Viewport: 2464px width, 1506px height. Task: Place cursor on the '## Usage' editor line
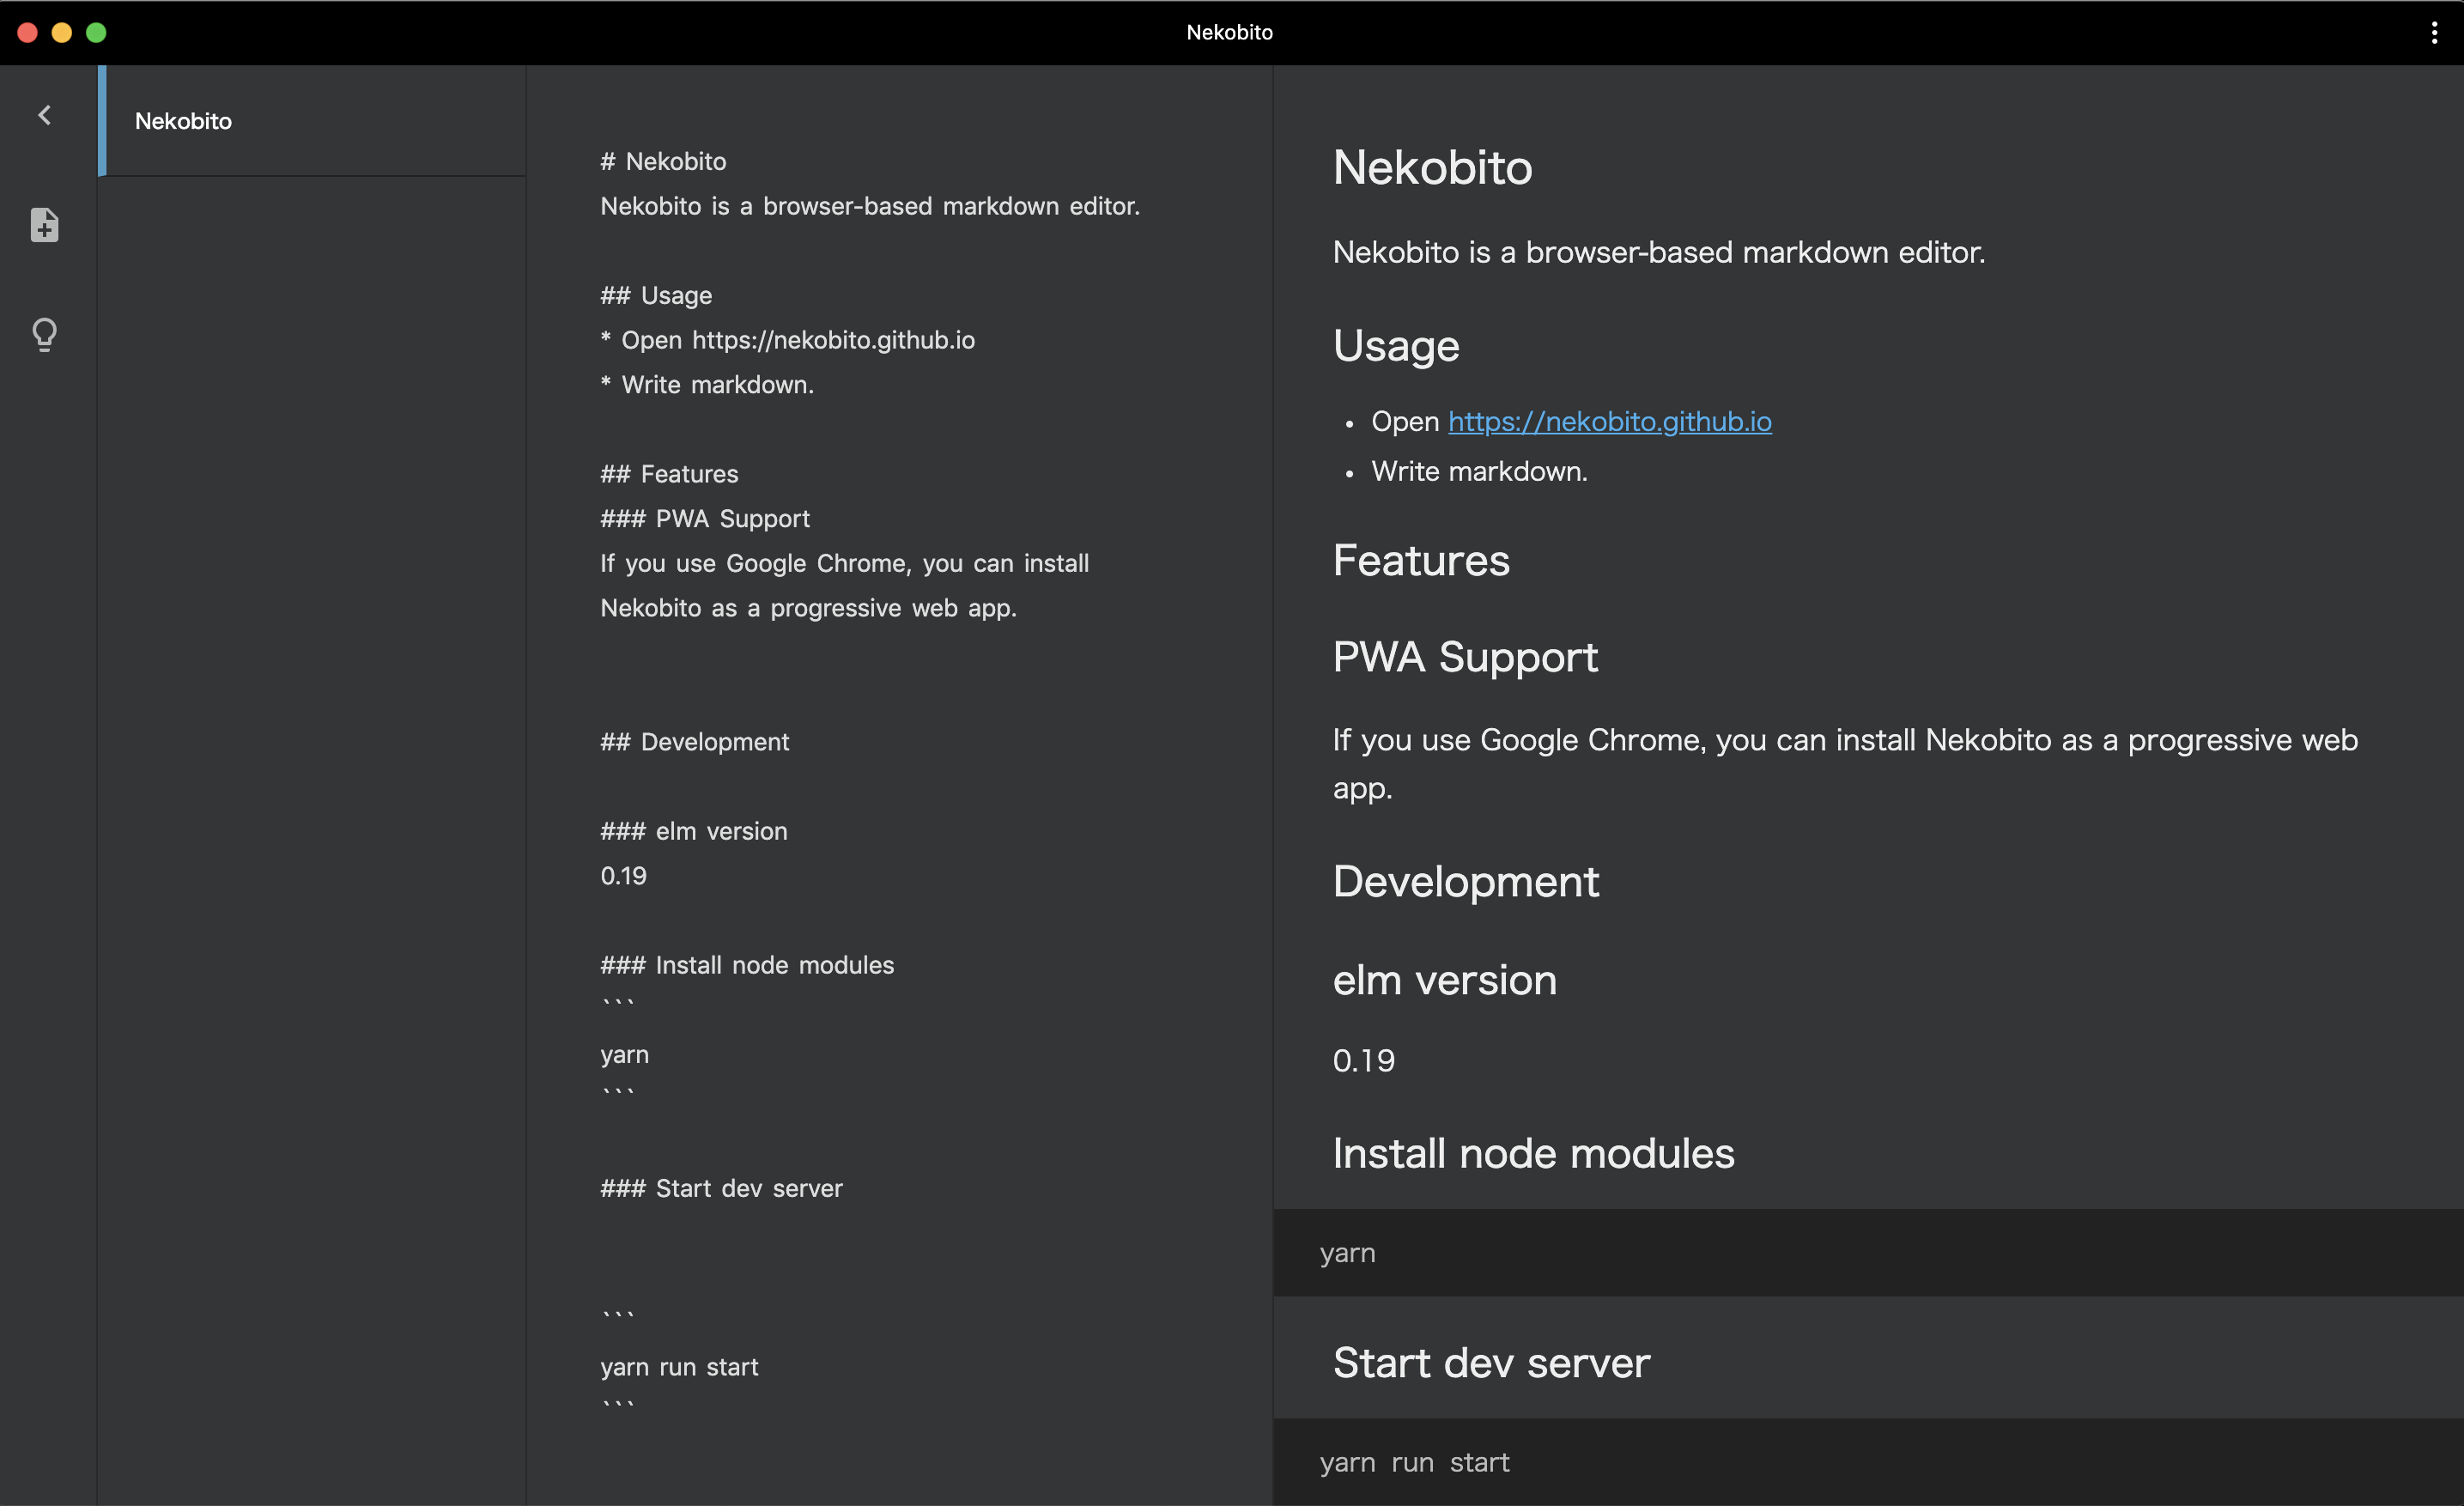click(656, 296)
